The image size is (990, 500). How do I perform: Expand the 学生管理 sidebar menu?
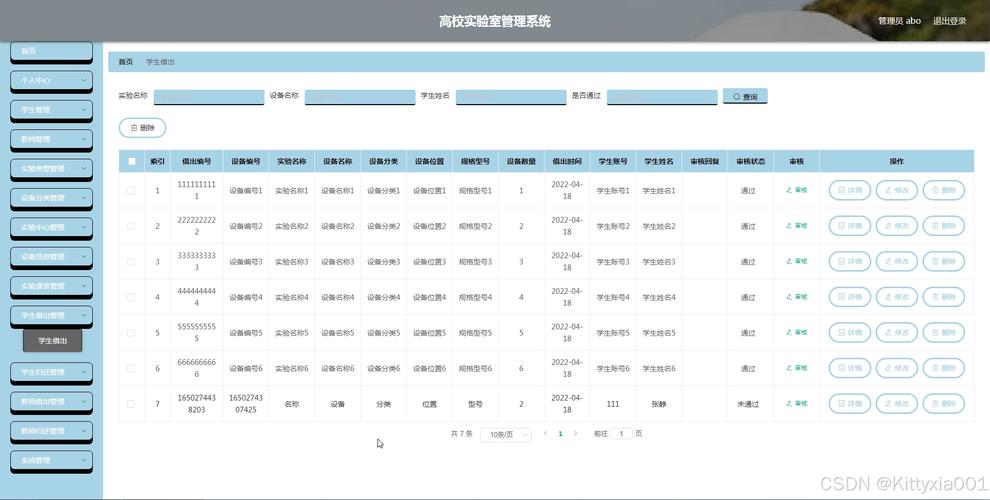[52, 110]
